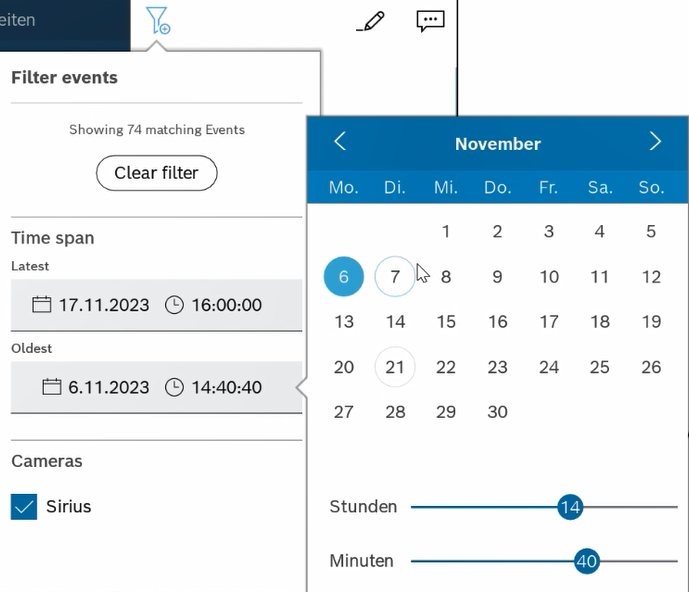Open Oldest date 6.11.2023 picker

108,387
